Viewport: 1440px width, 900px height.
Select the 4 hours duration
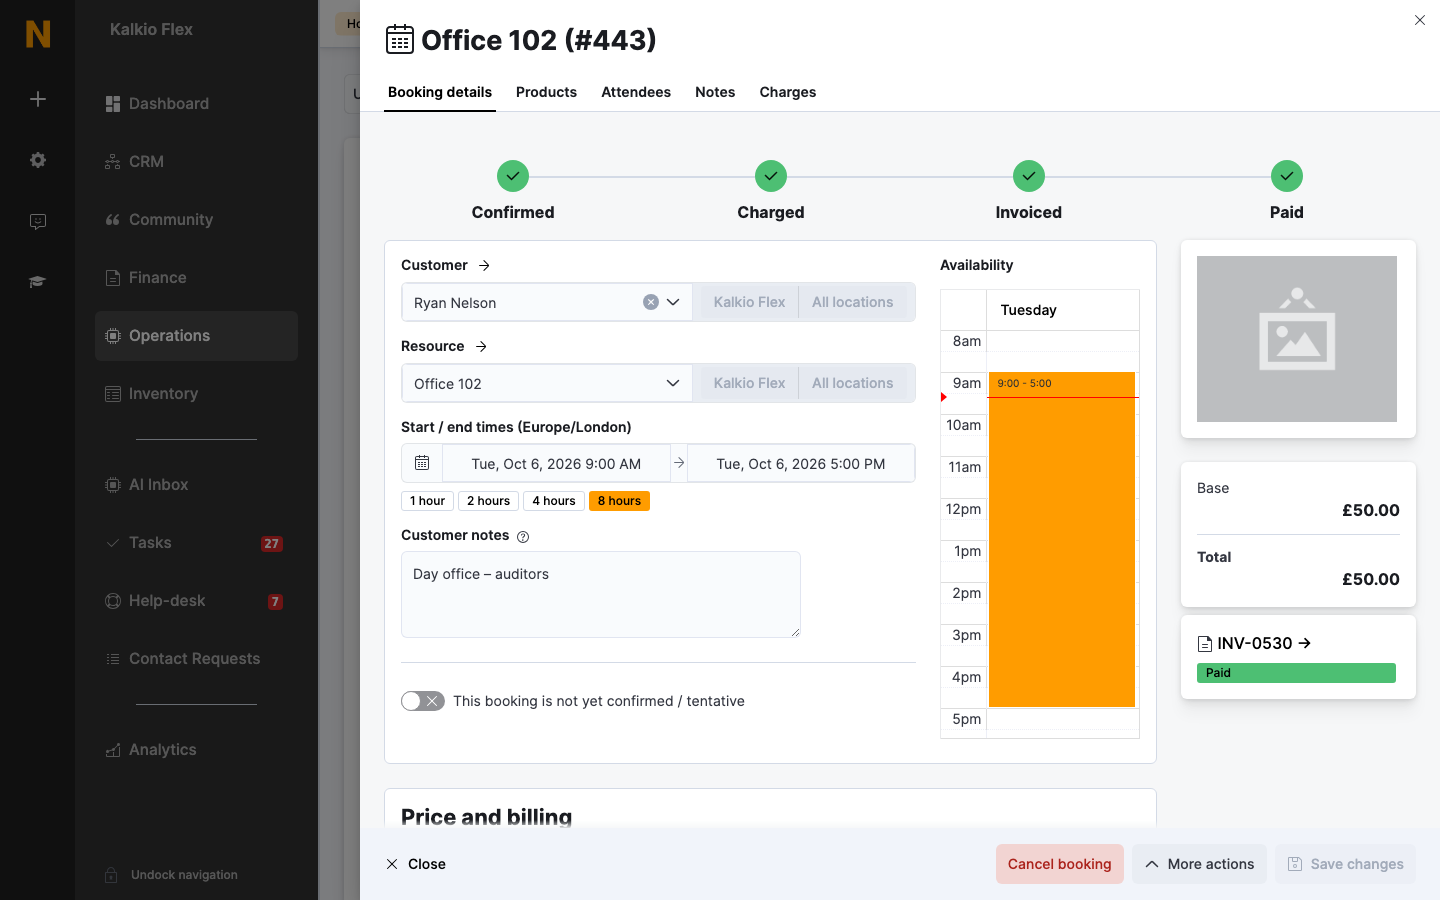[554, 501]
